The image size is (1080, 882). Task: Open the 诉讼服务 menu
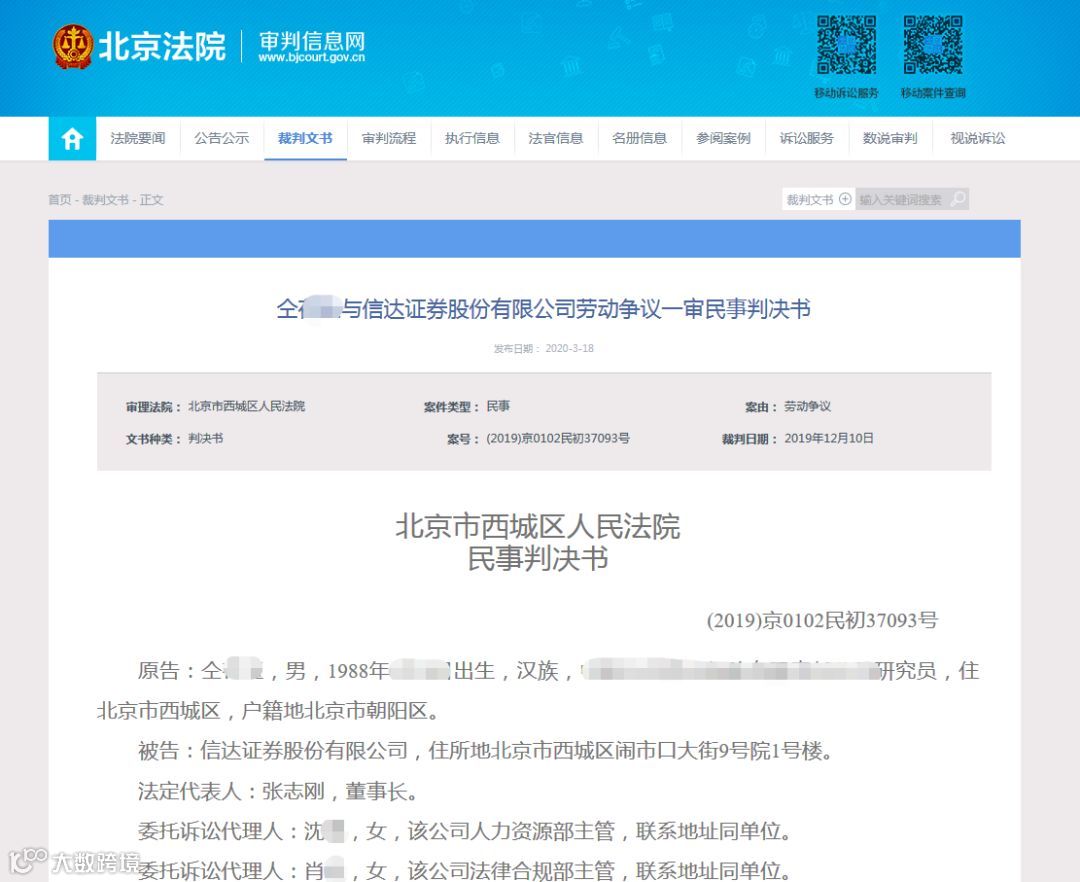click(x=807, y=138)
